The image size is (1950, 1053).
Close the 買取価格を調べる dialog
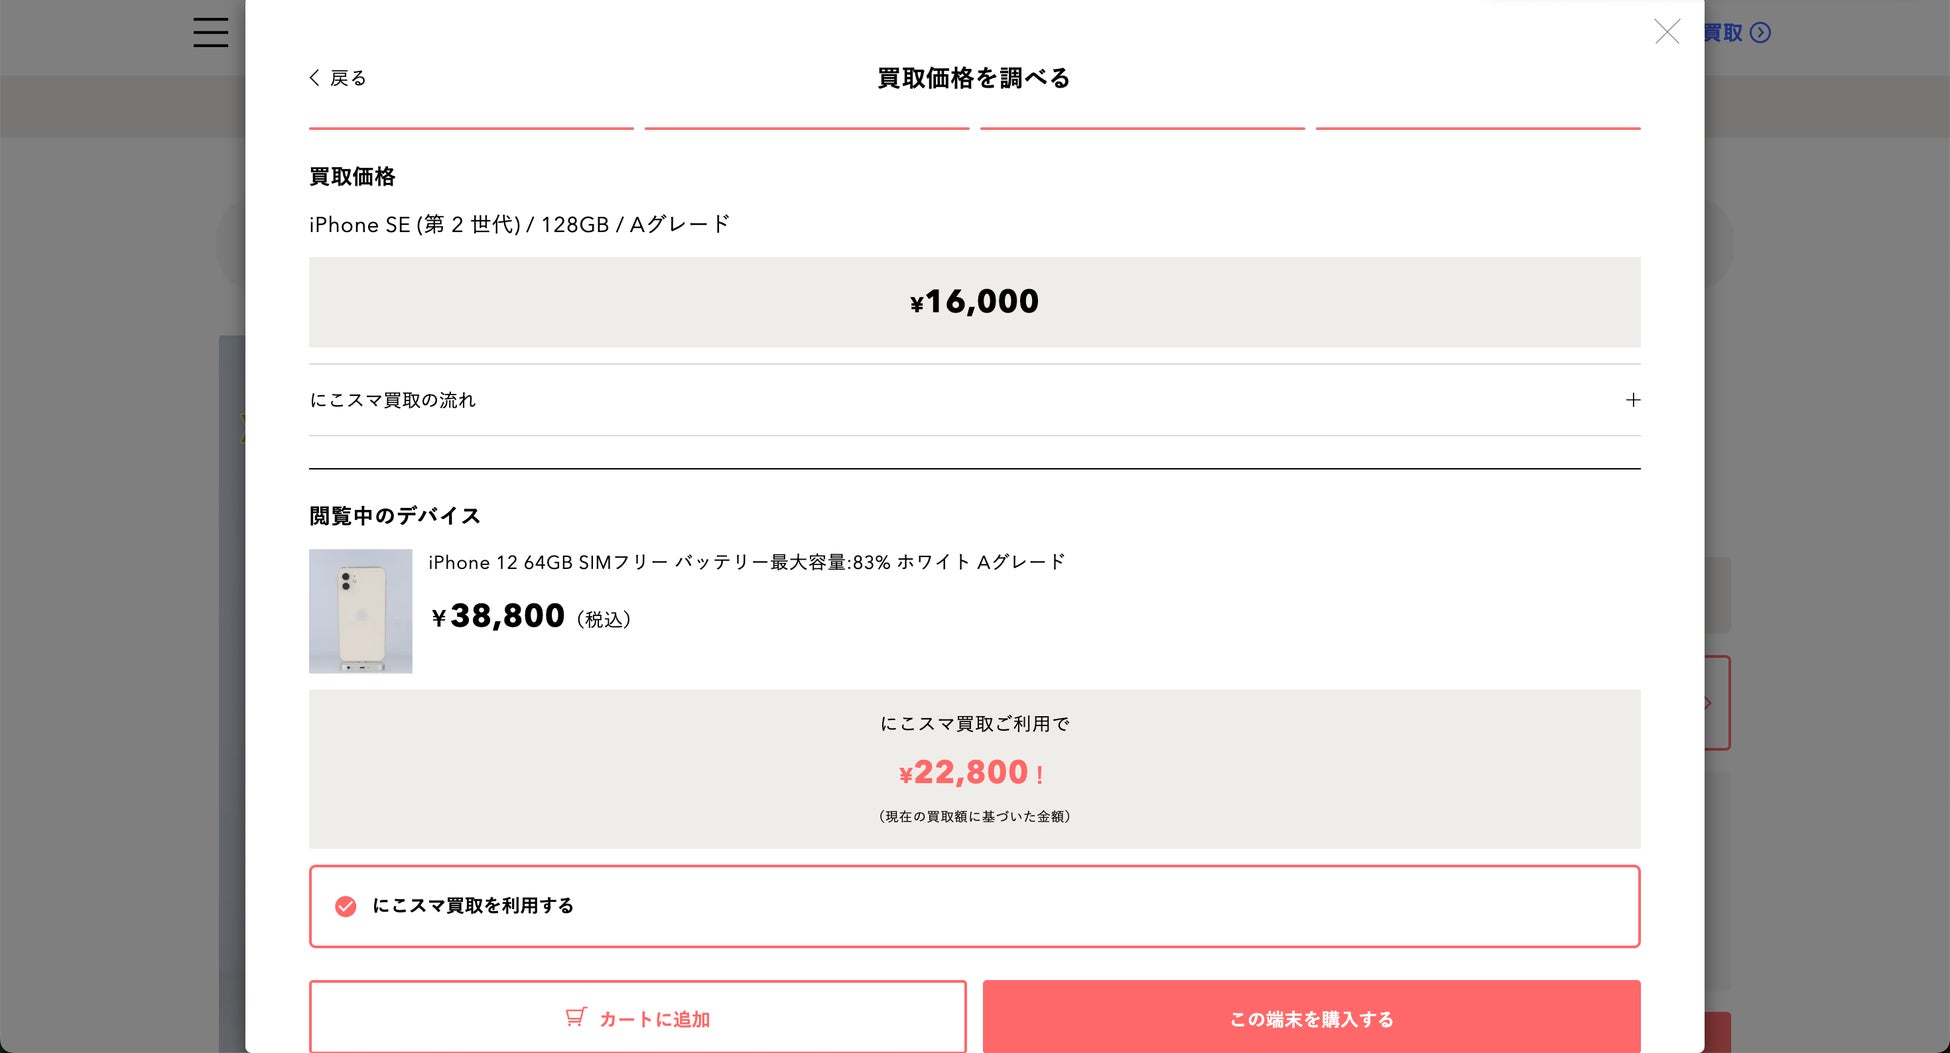(x=1666, y=32)
